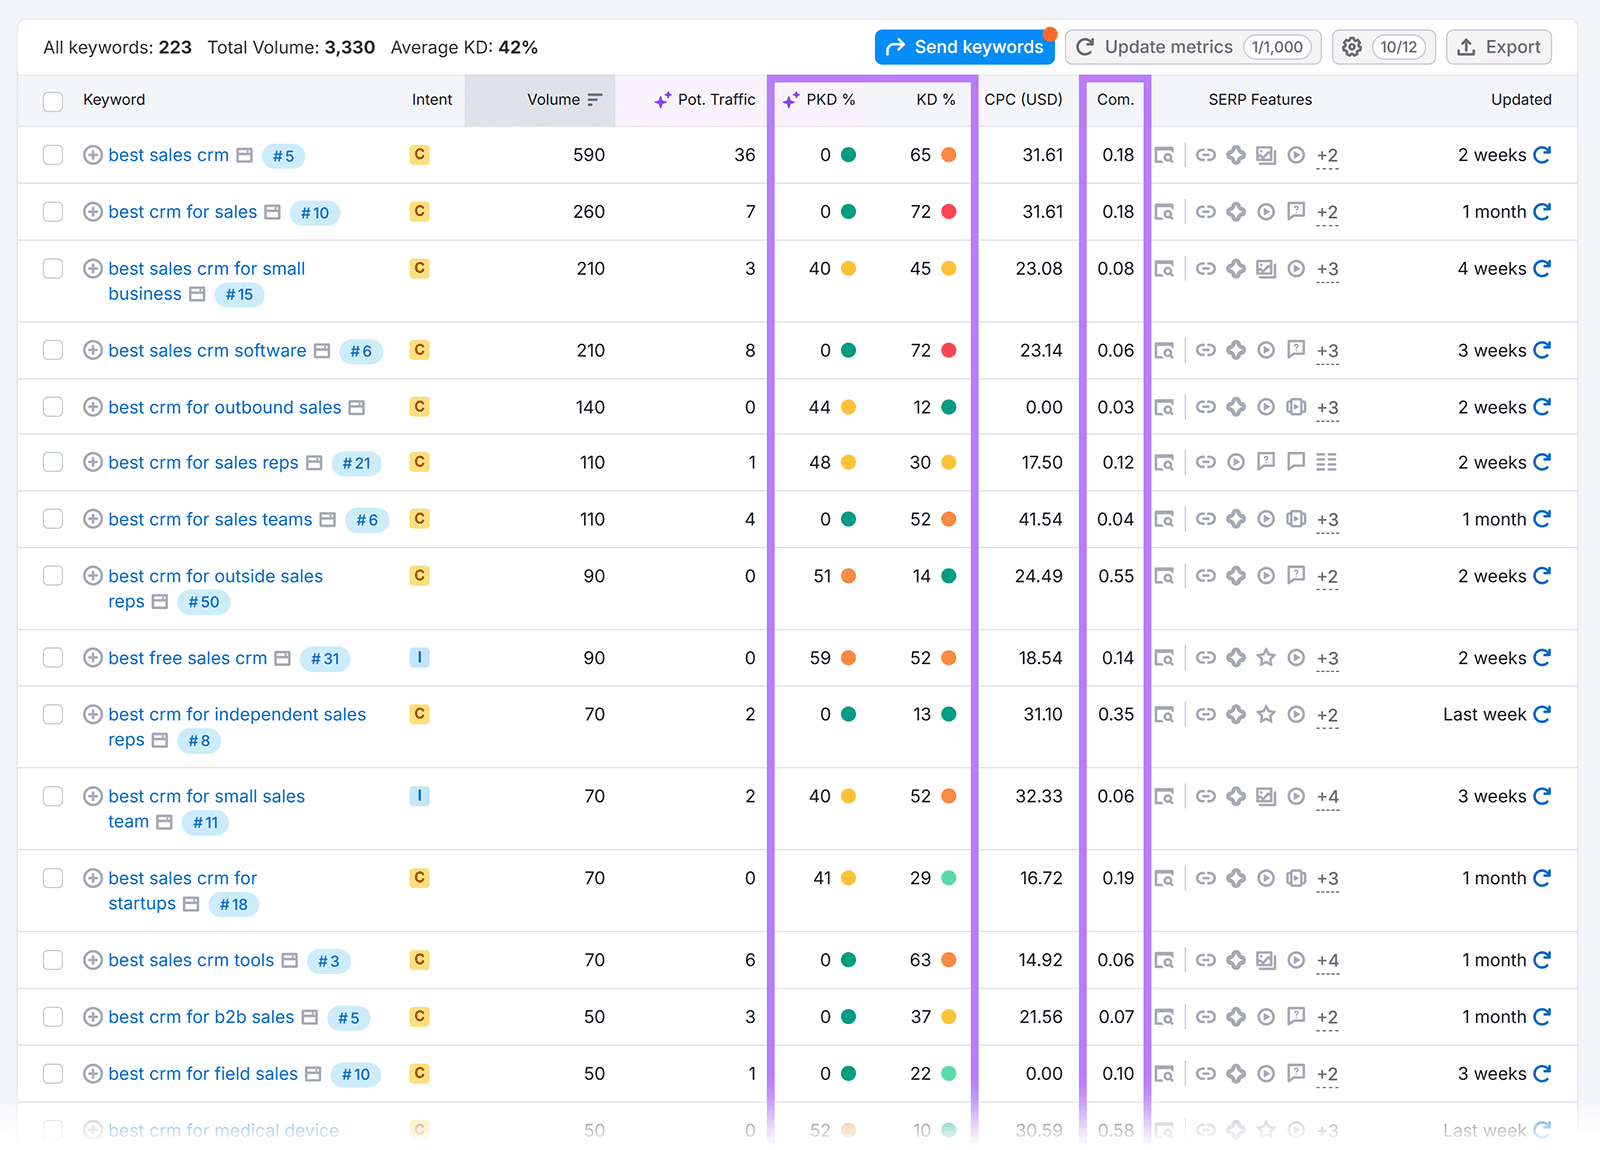Image resolution: width=1600 pixels, height=1150 pixels.
Task: Click the plus icon beside "best sales crm tools"
Action: click(x=92, y=960)
